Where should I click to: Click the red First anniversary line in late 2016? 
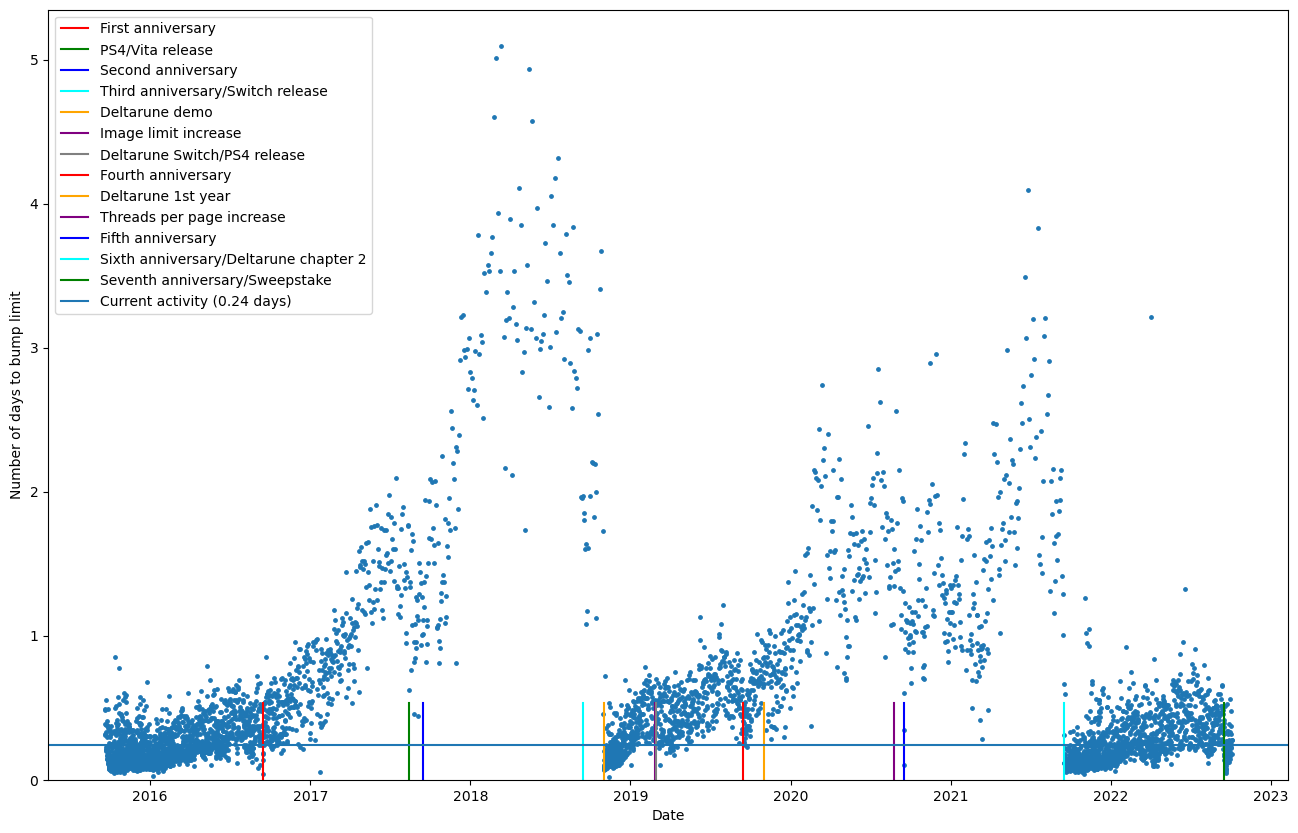pyautogui.click(x=262, y=741)
